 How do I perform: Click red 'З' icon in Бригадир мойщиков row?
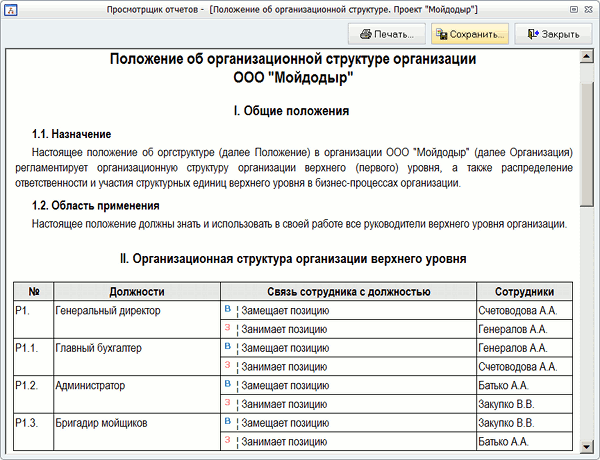click(228, 440)
